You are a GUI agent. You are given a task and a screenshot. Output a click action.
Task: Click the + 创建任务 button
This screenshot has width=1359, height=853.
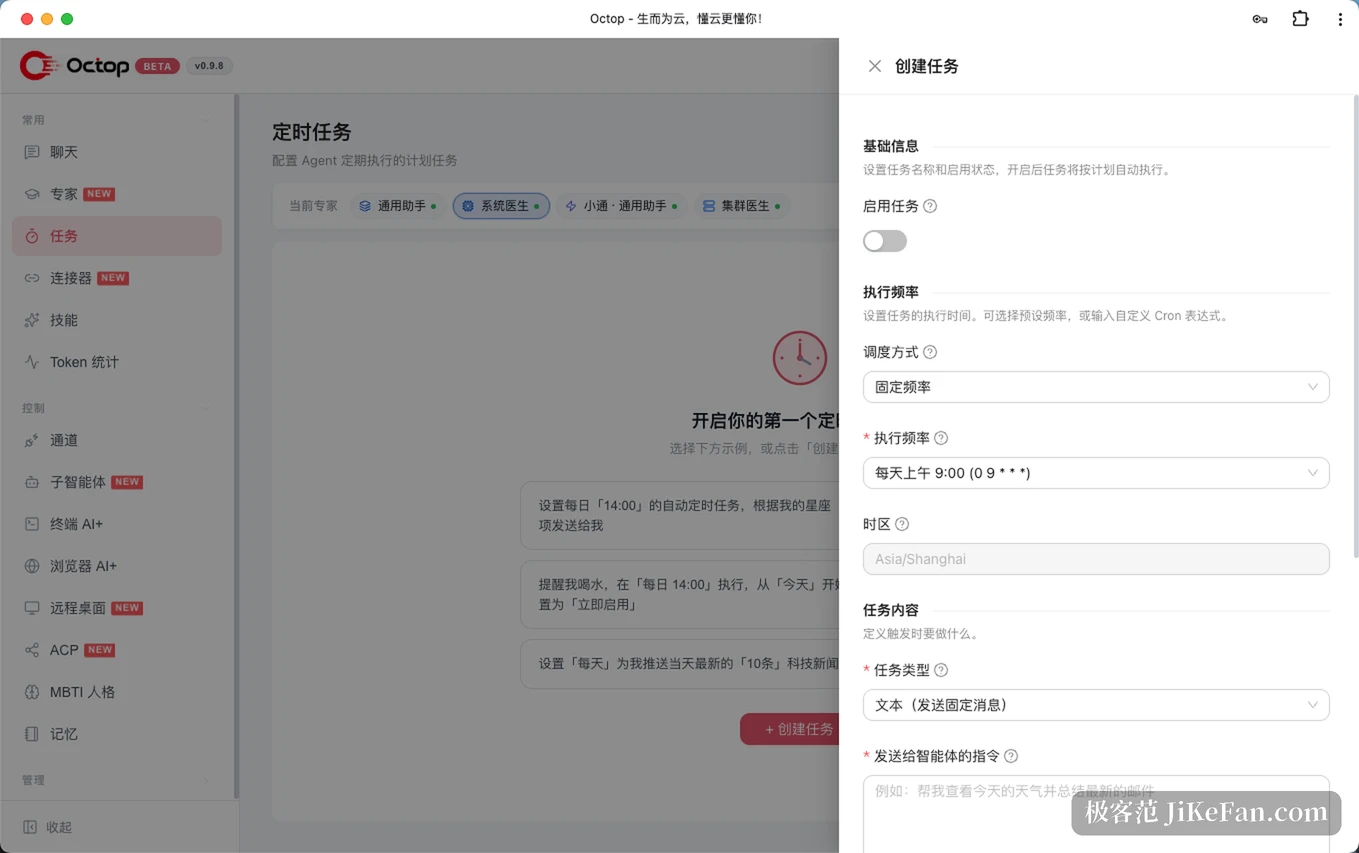coord(790,729)
